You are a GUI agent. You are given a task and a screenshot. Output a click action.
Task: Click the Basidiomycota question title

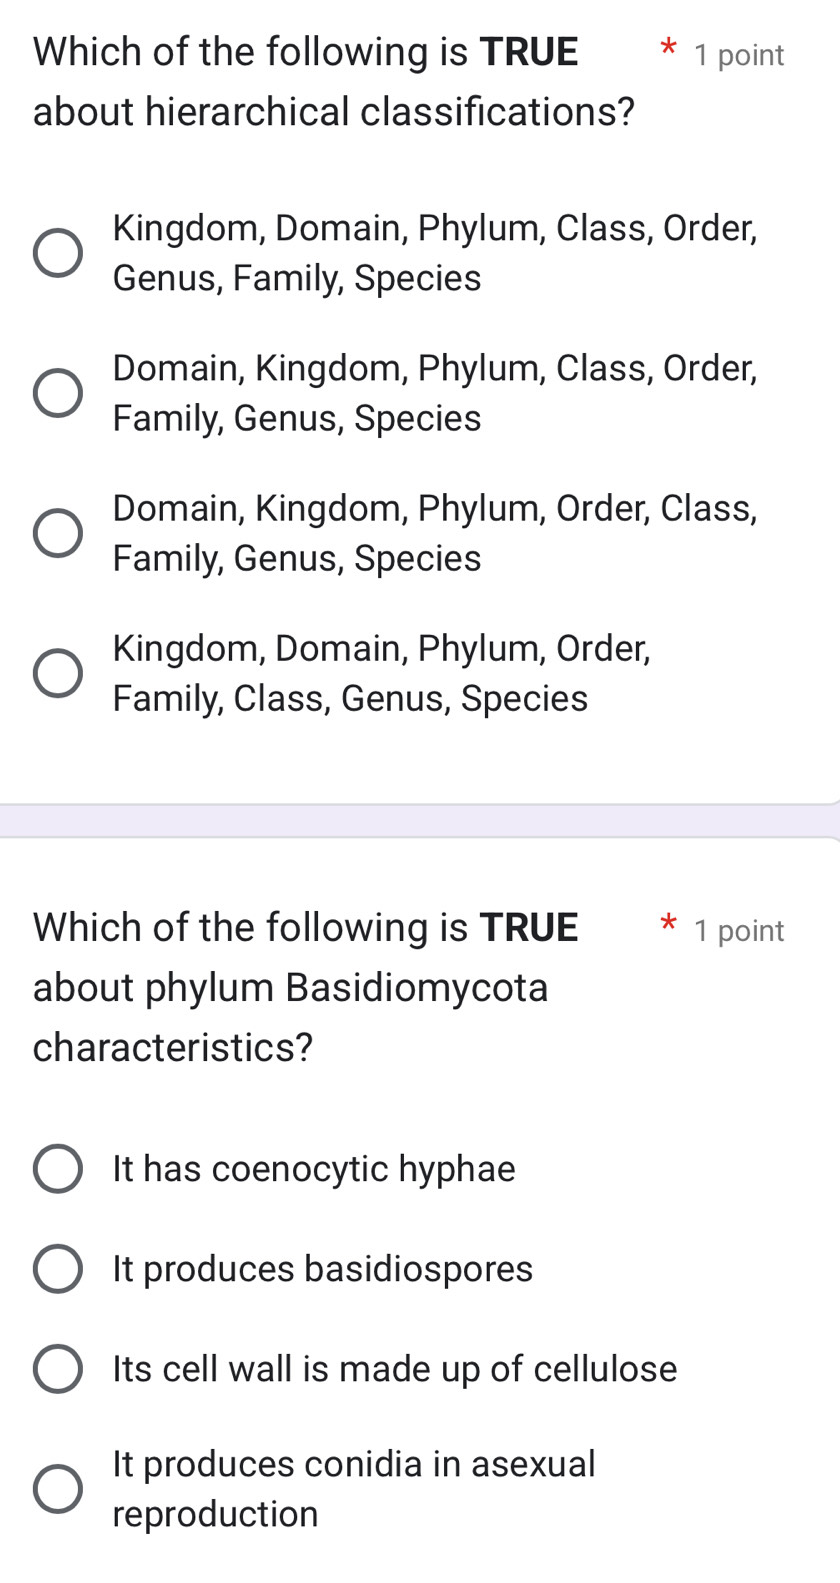(305, 985)
